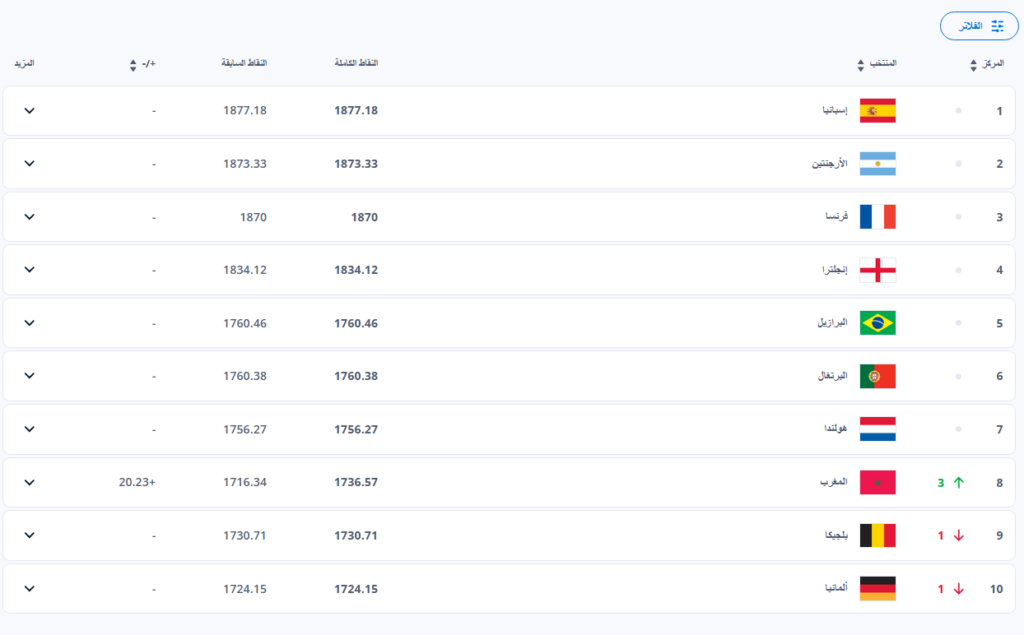
Task: Click the Argentina flag icon
Action: point(877,164)
